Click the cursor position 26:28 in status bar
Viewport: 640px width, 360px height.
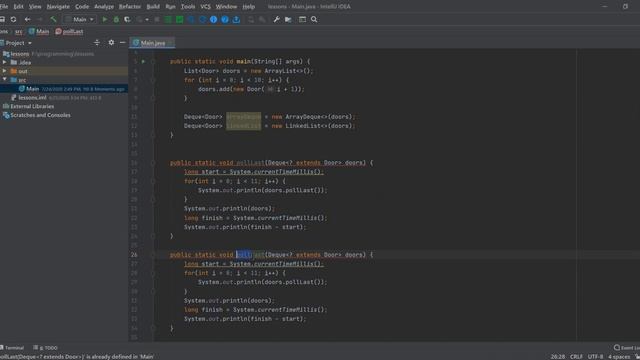[x=558, y=357]
